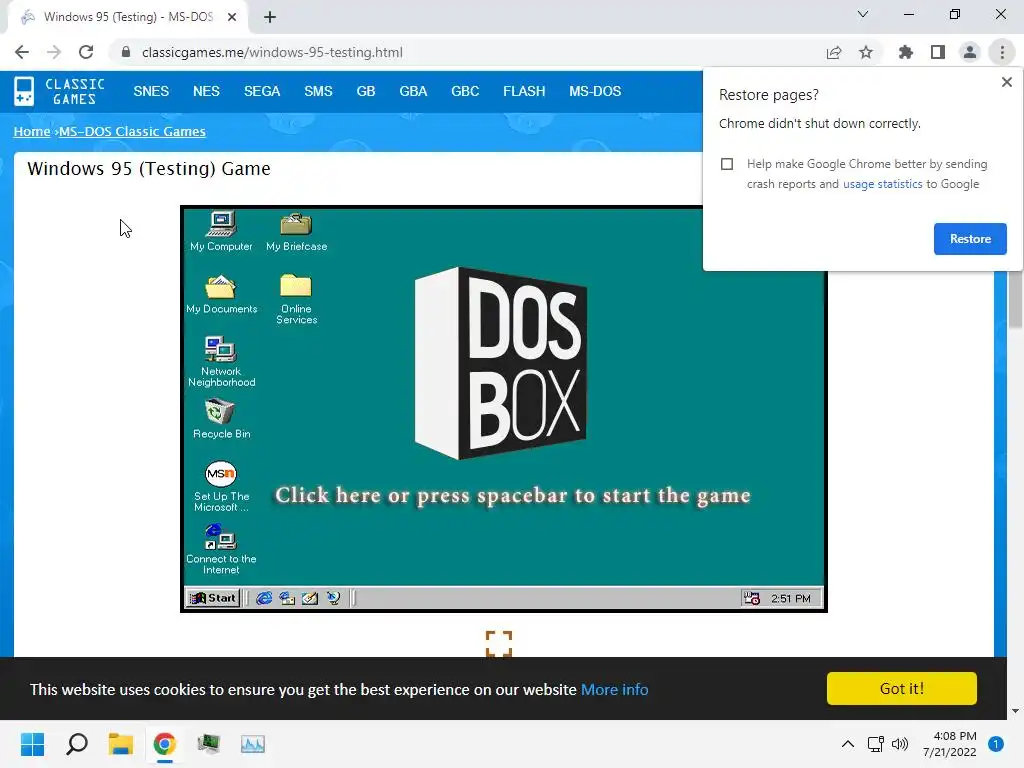
Task: Click the Classic Games site logo
Action: tap(59, 91)
